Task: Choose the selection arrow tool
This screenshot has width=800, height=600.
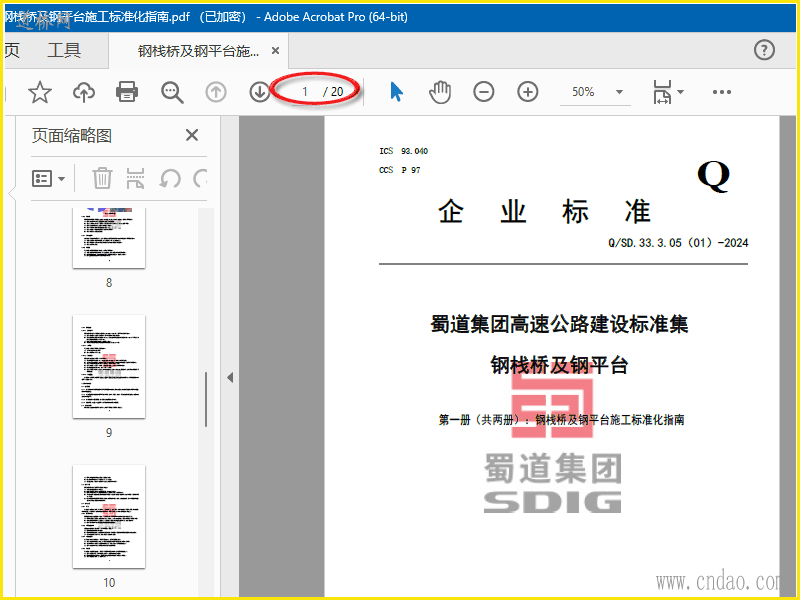Action: (396, 92)
